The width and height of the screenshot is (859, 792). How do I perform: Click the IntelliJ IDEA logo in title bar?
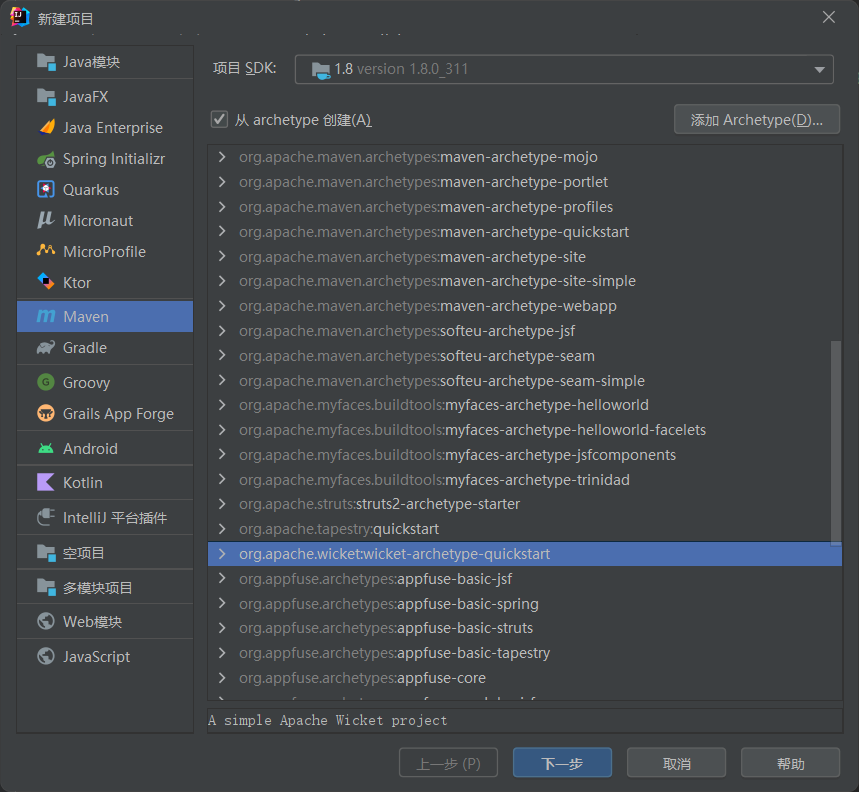(x=20, y=18)
